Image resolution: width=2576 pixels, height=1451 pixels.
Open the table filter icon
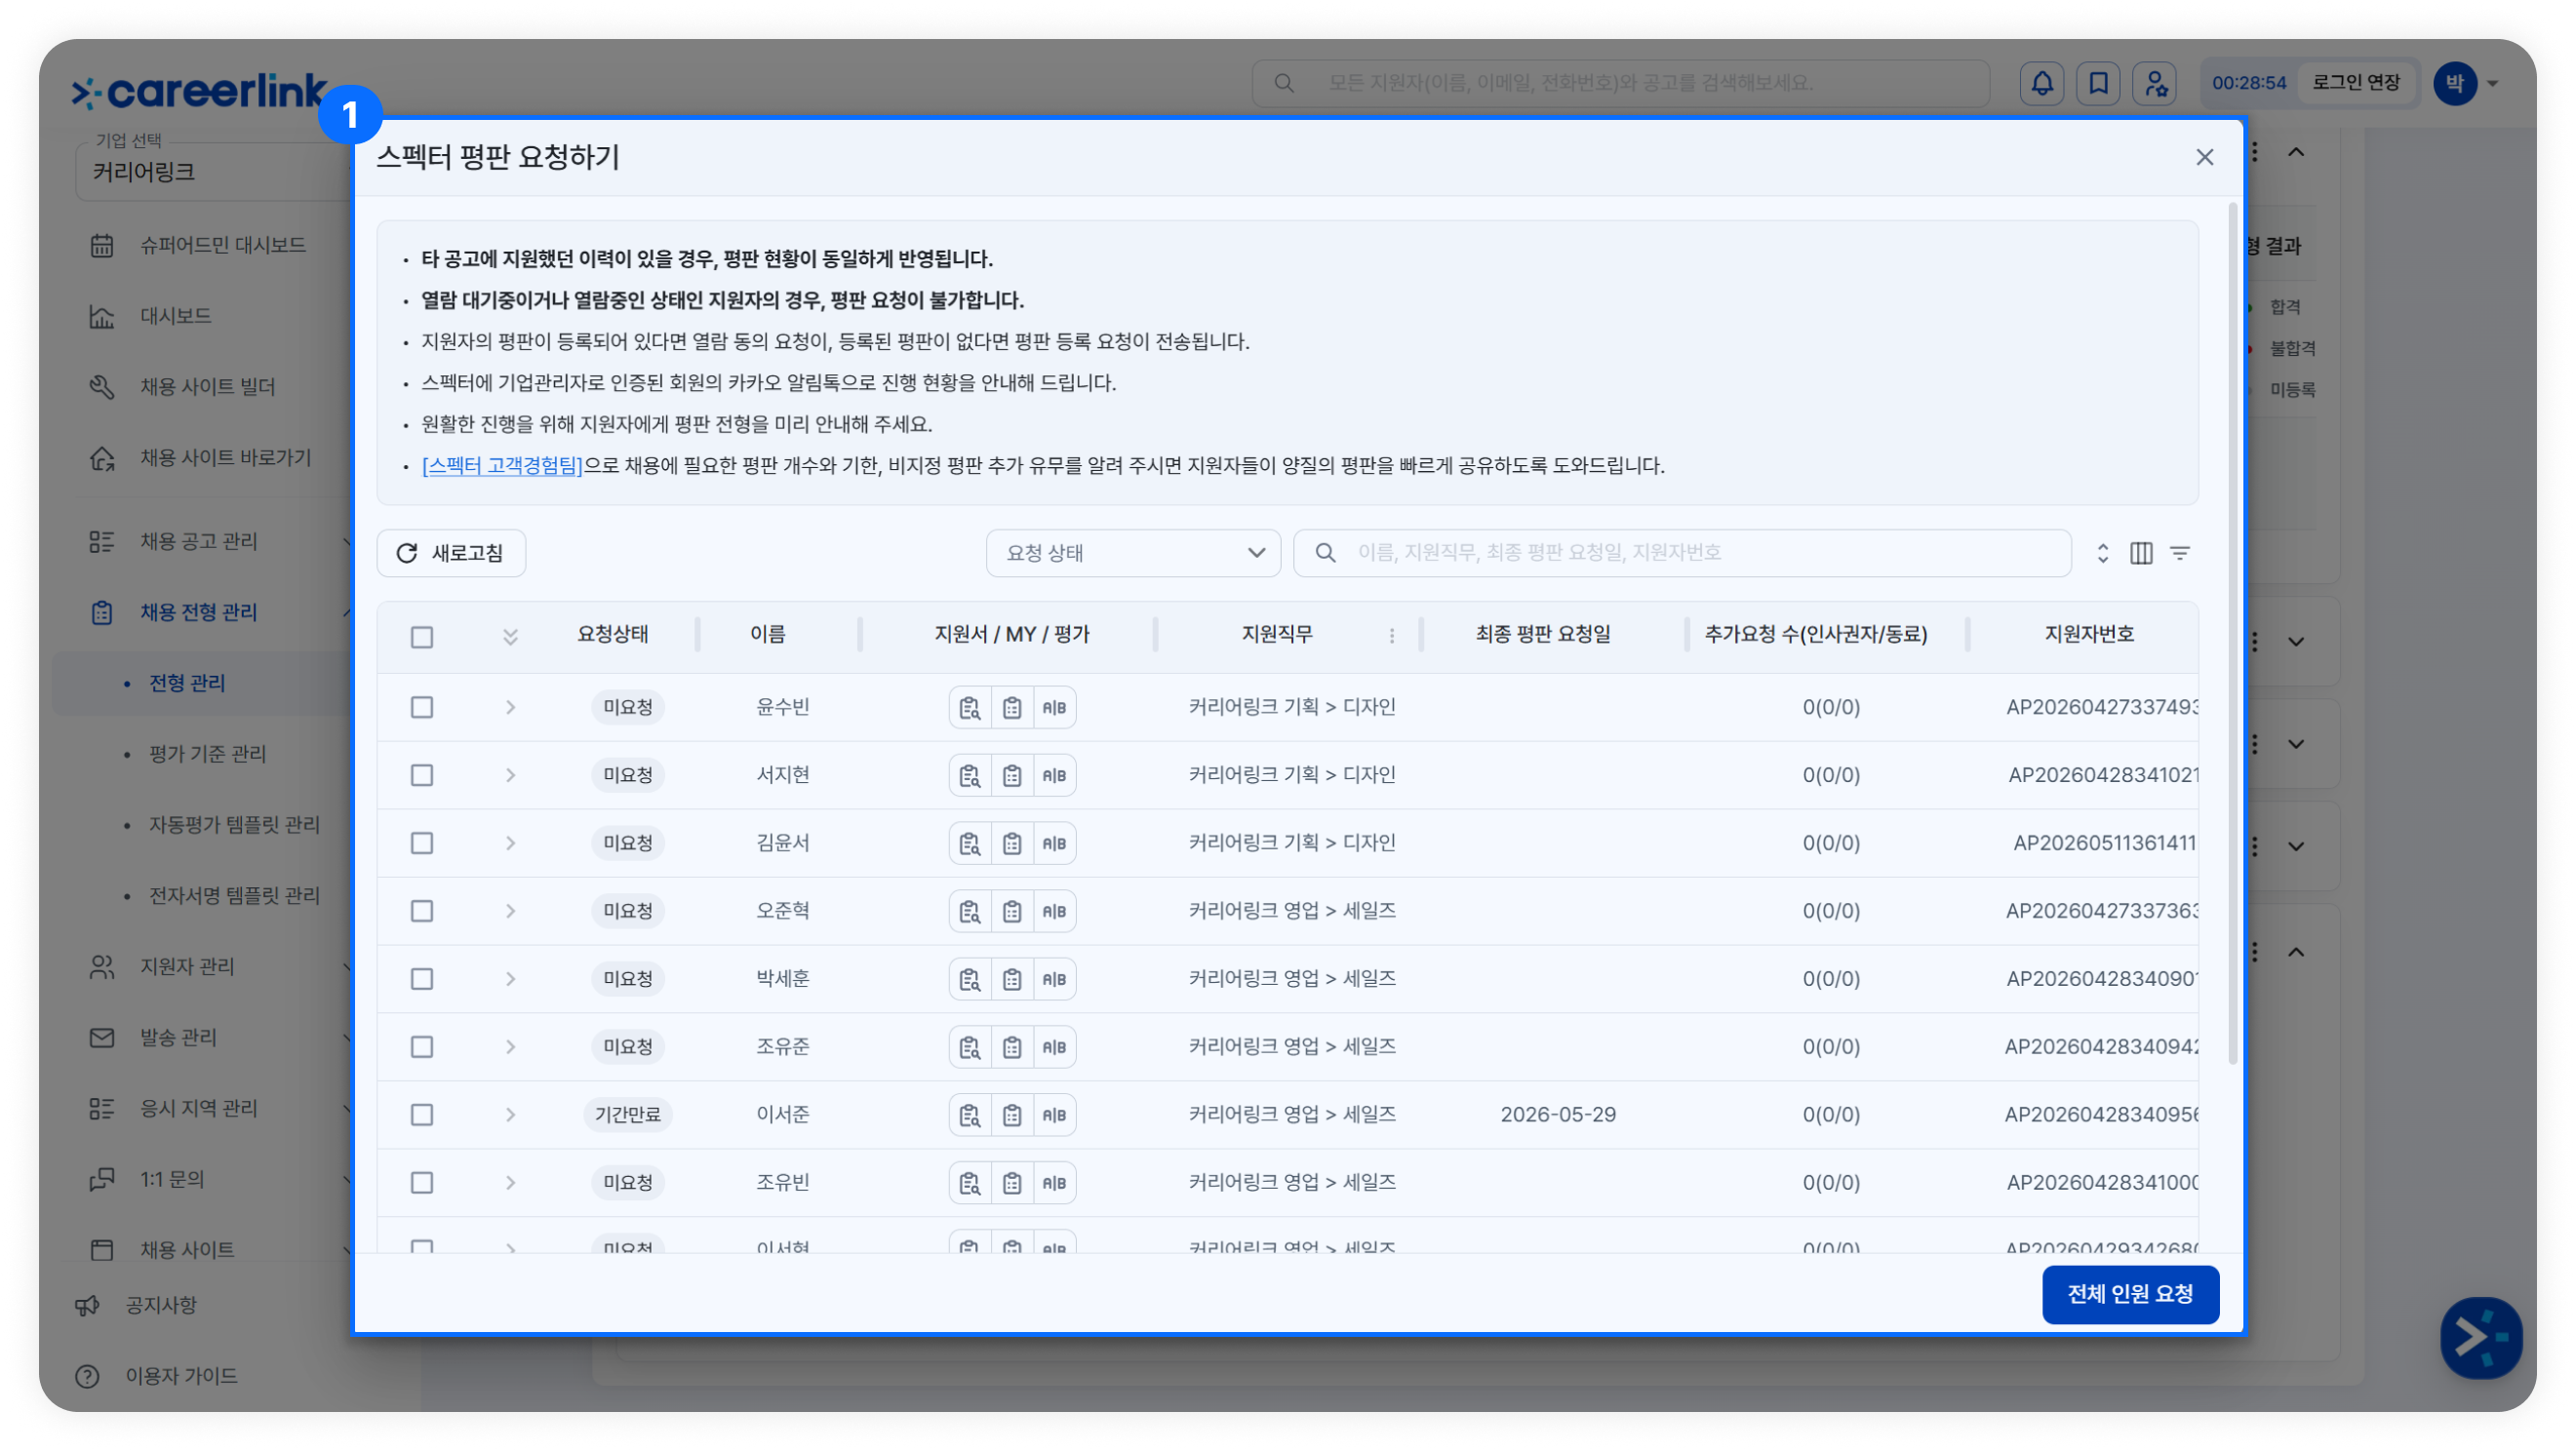pos(2180,553)
